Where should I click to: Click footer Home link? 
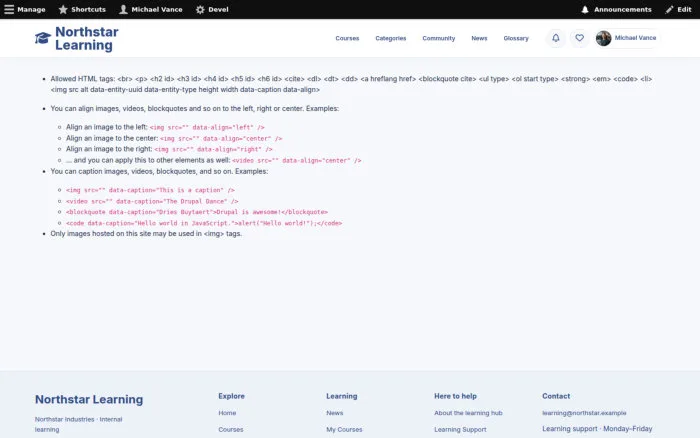click(227, 413)
